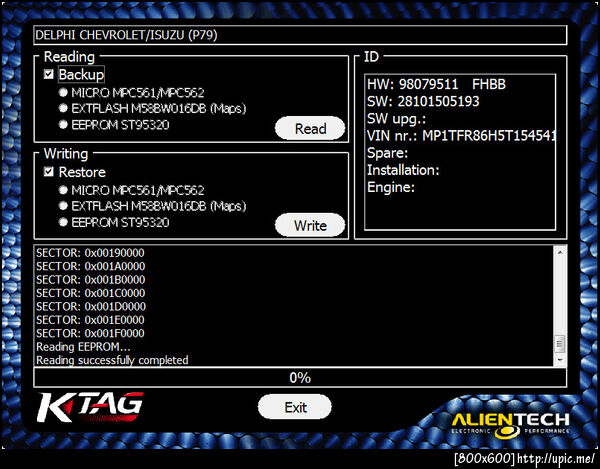Click the Engine: line
Screen dimensions: 600x469
click(x=391, y=187)
